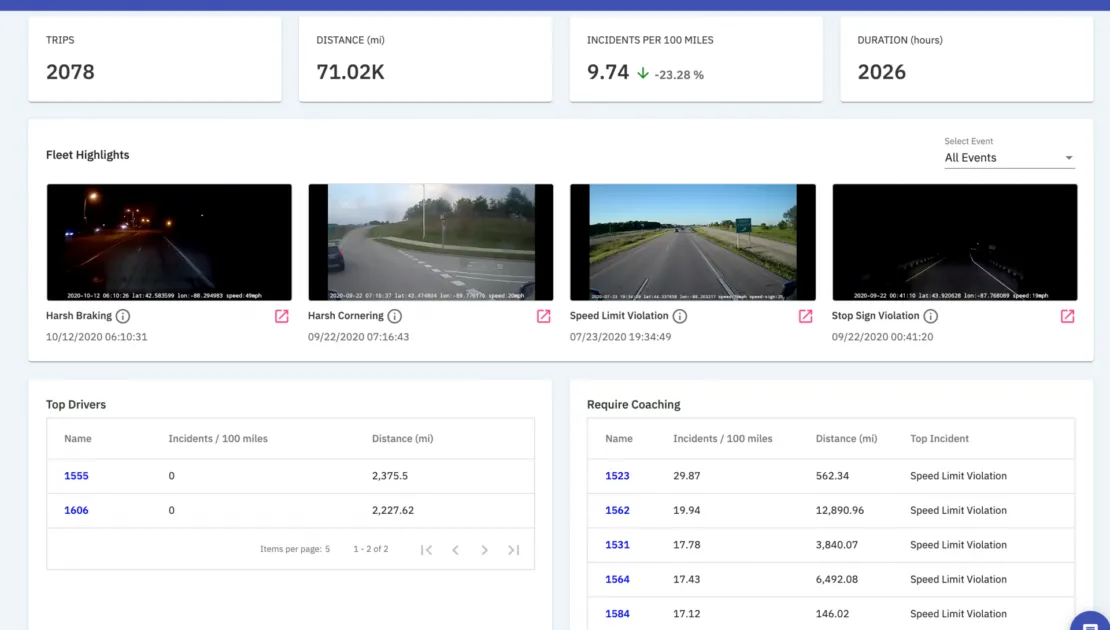Viewport: 1110px width, 630px height.
Task: Click next-page chevron in Top Drivers pagination
Action: [484, 549]
